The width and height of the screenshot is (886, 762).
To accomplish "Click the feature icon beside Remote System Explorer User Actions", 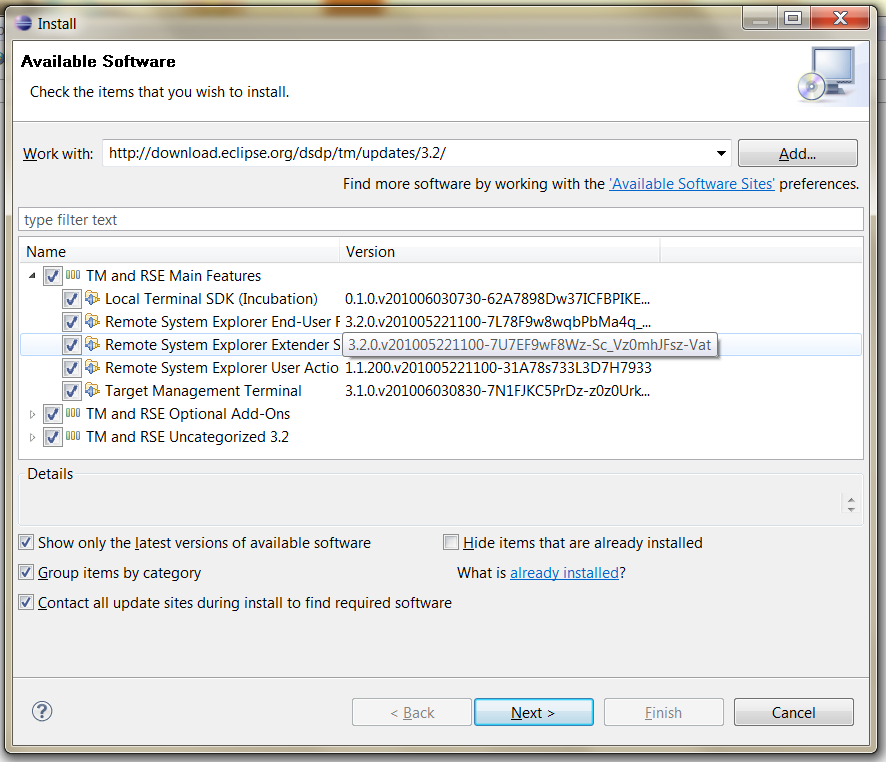I will pyautogui.click(x=92, y=367).
